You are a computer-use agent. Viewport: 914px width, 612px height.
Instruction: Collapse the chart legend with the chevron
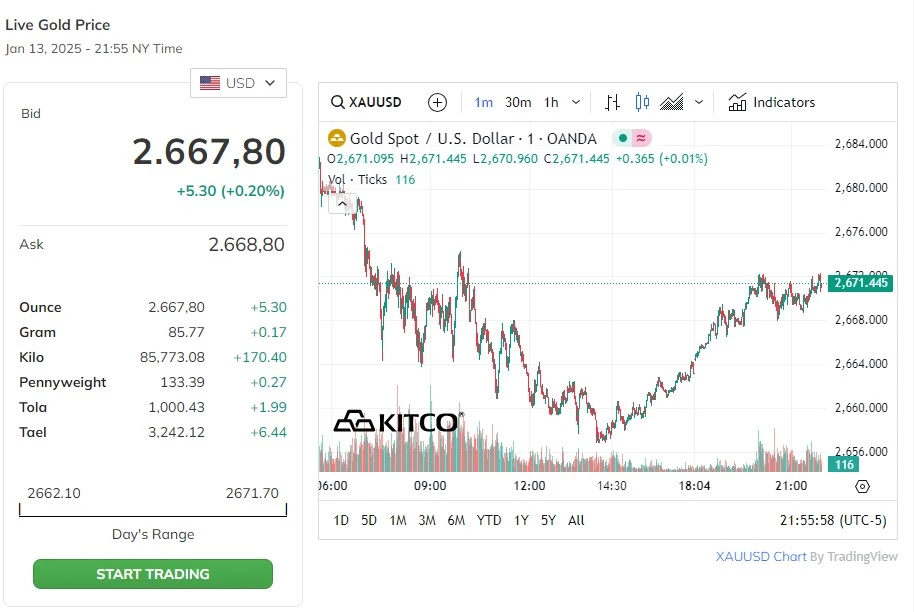(x=342, y=203)
